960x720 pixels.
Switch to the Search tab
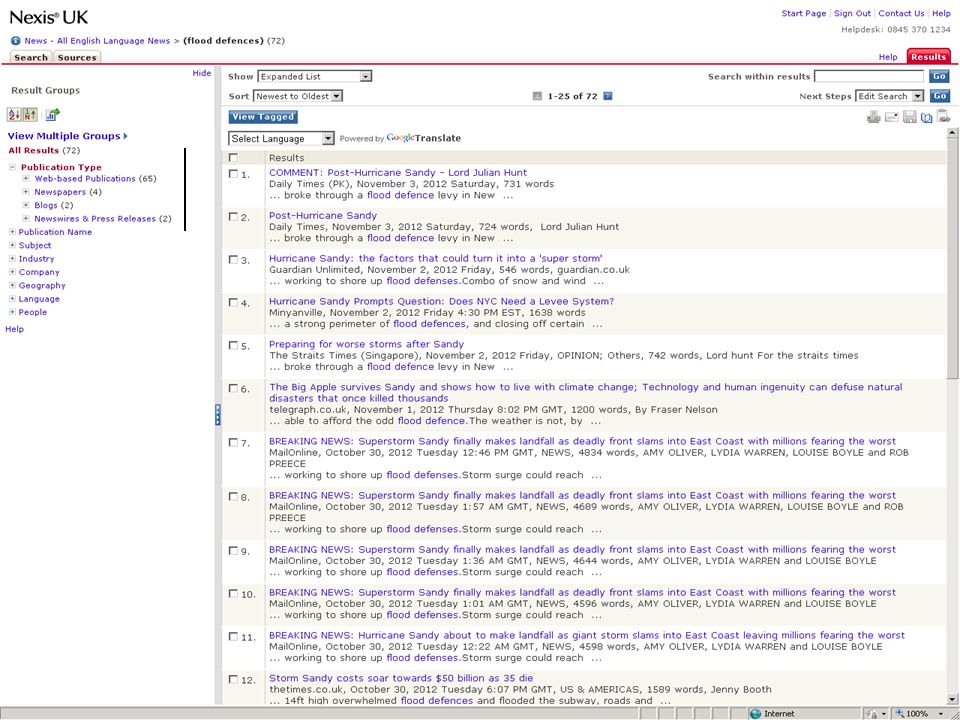pyautogui.click(x=31, y=58)
